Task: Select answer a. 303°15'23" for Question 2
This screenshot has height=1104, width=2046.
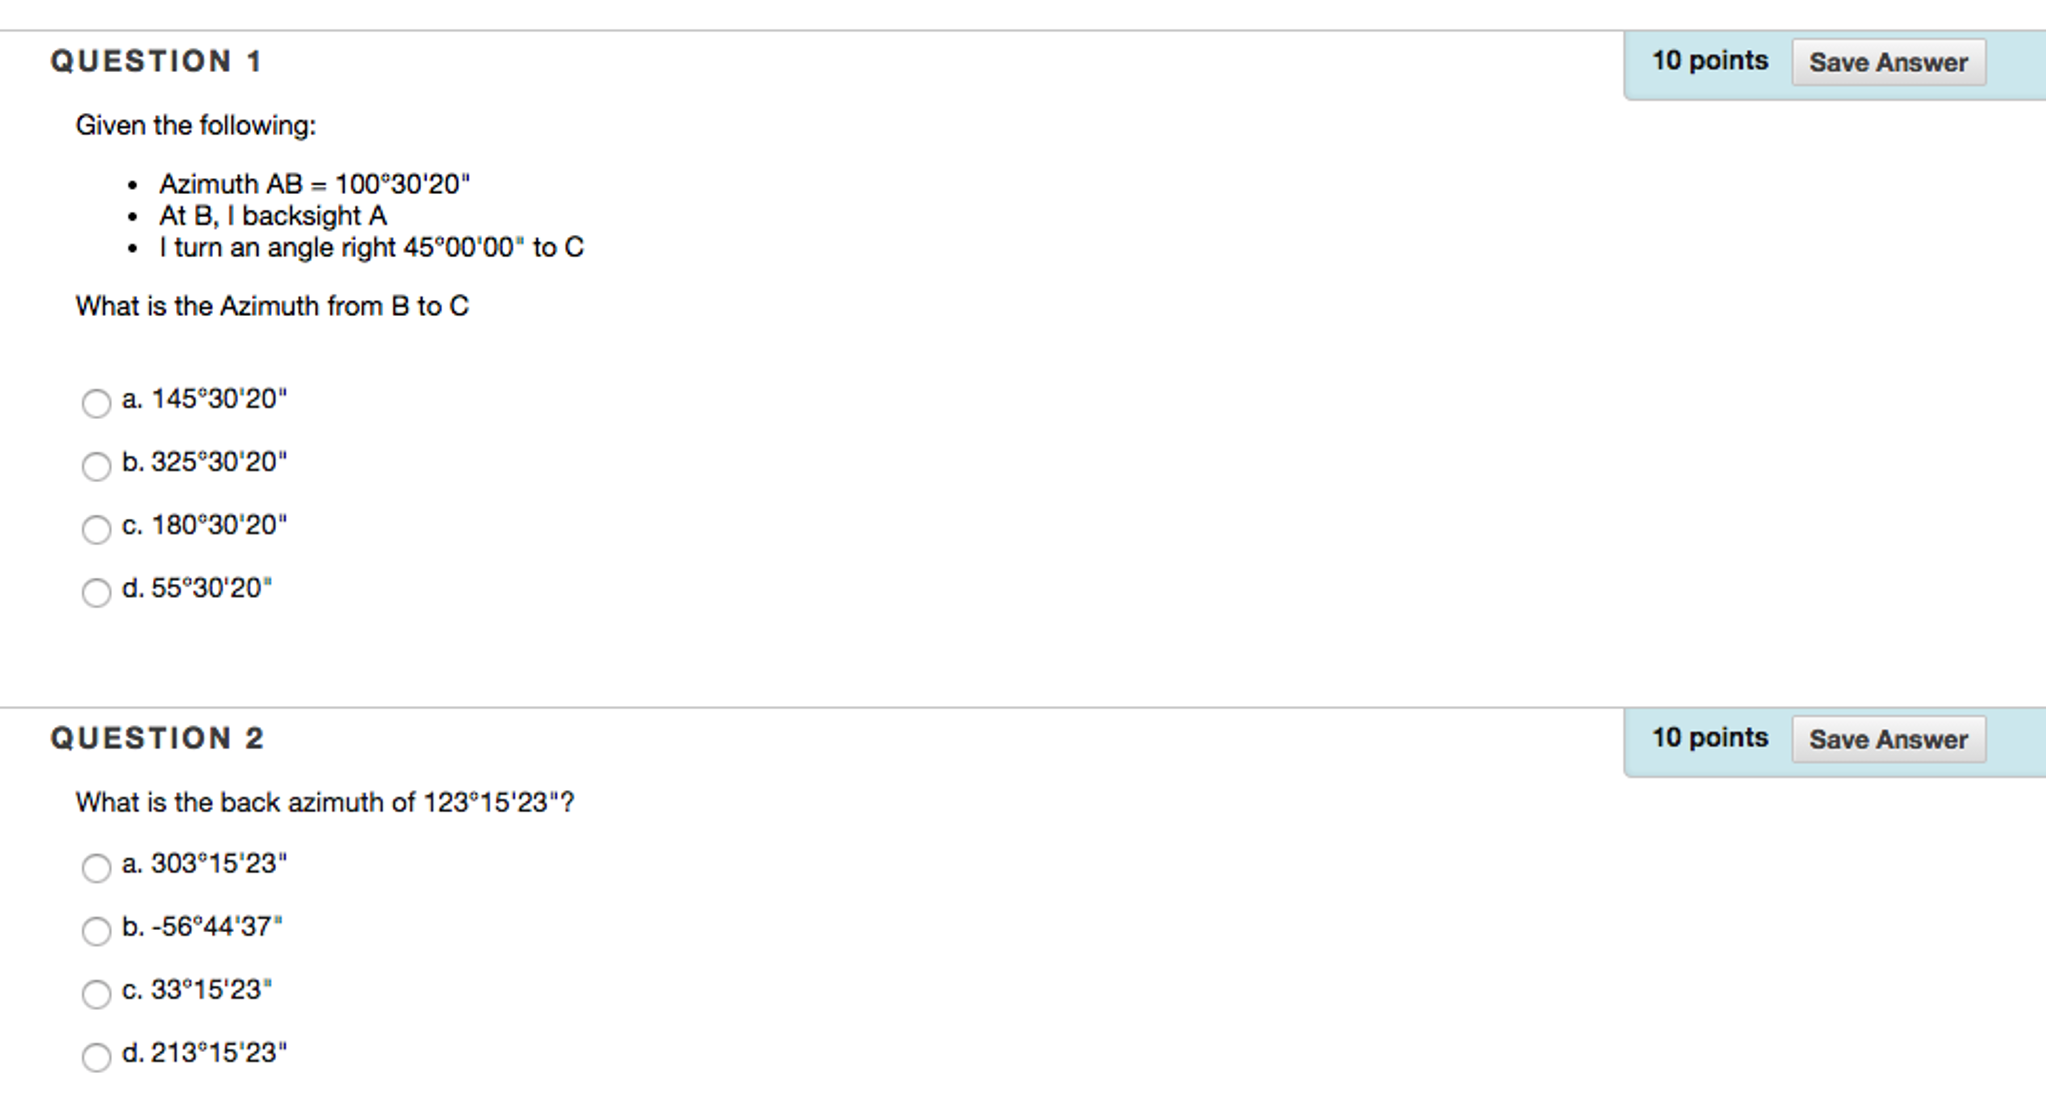Action: [96, 867]
